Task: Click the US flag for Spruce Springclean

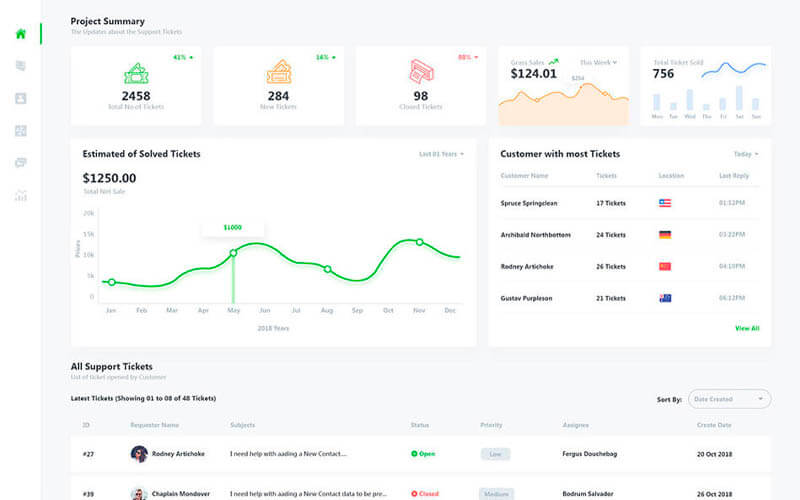Action: (x=665, y=203)
